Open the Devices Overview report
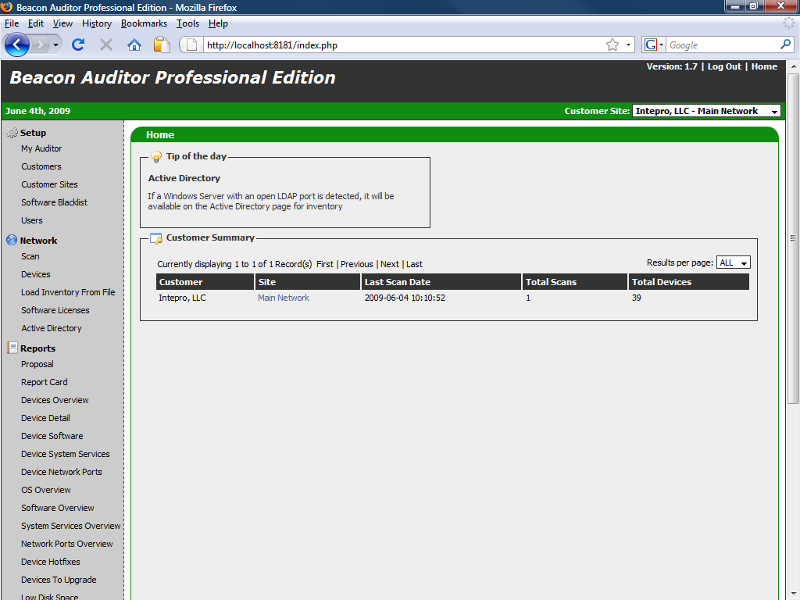800x600 pixels. click(x=55, y=400)
